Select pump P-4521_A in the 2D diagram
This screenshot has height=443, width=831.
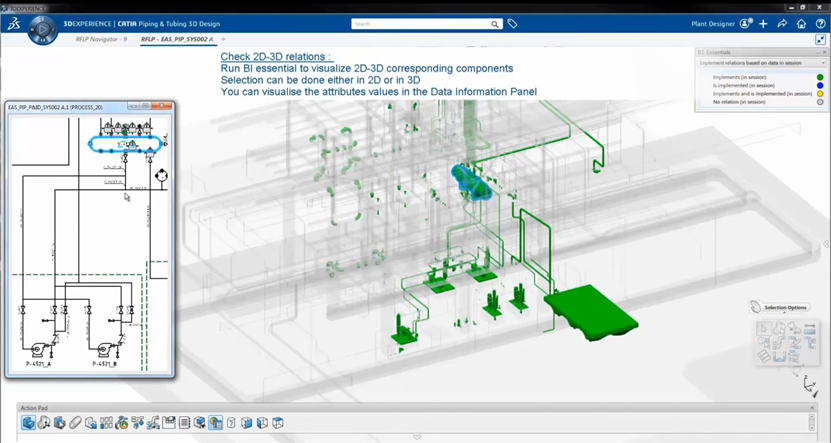40,348
